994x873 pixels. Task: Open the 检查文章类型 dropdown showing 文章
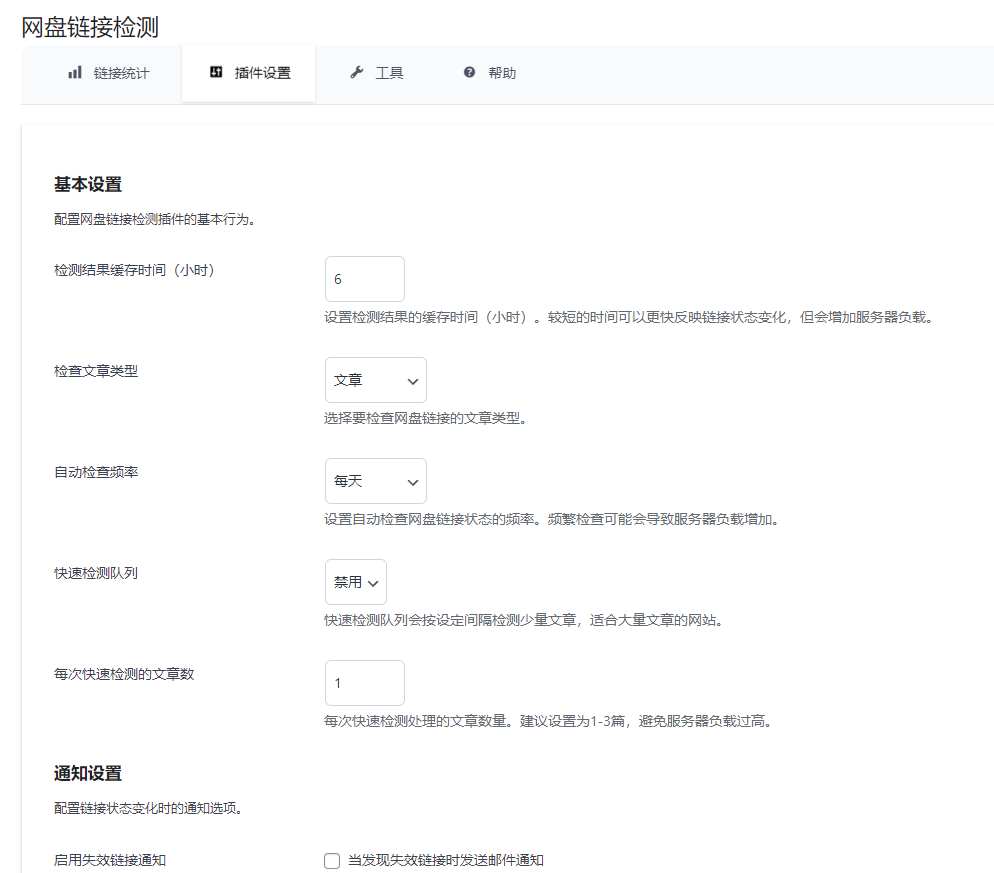tap(375, 380)
